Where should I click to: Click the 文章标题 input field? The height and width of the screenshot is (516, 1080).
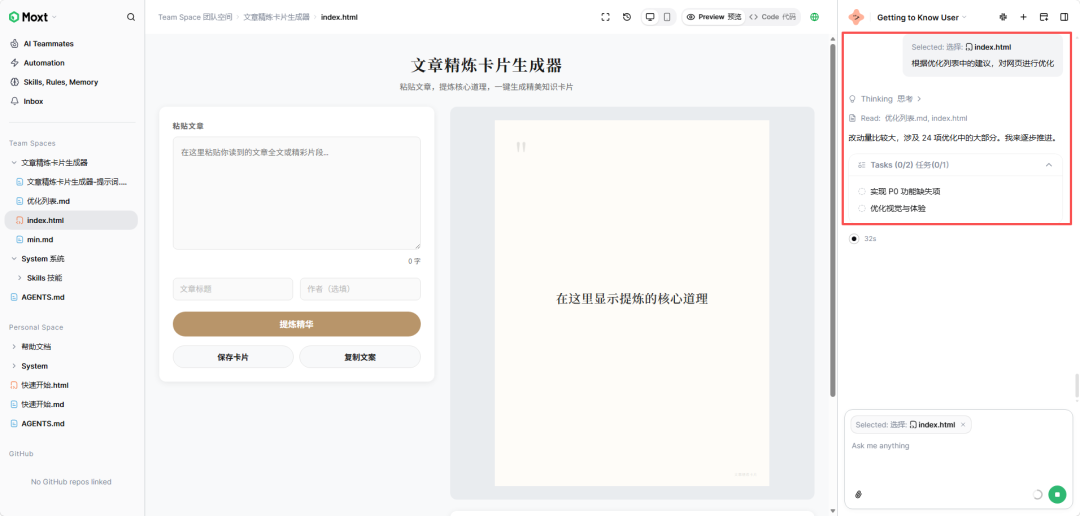click(x=233, y=289)
